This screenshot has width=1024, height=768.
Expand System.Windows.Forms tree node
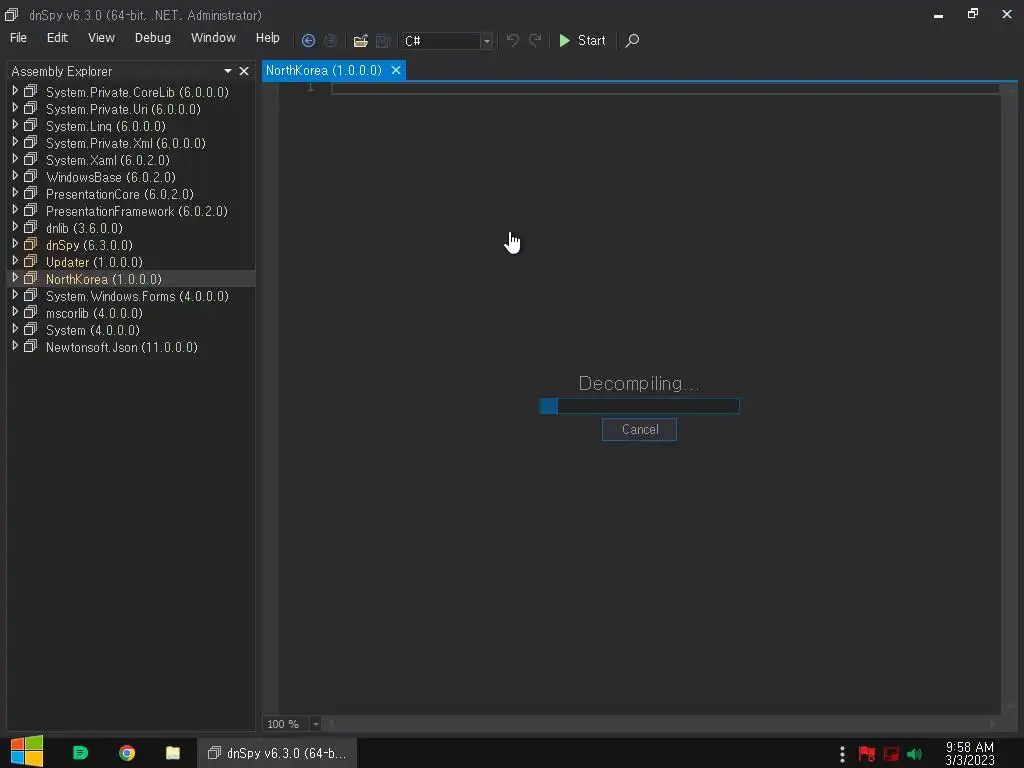[x=15, y=295]
